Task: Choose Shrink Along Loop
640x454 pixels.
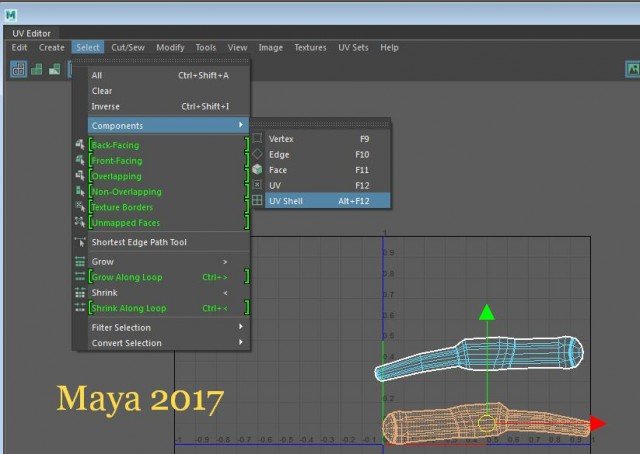Action: [x=168, y=308]
